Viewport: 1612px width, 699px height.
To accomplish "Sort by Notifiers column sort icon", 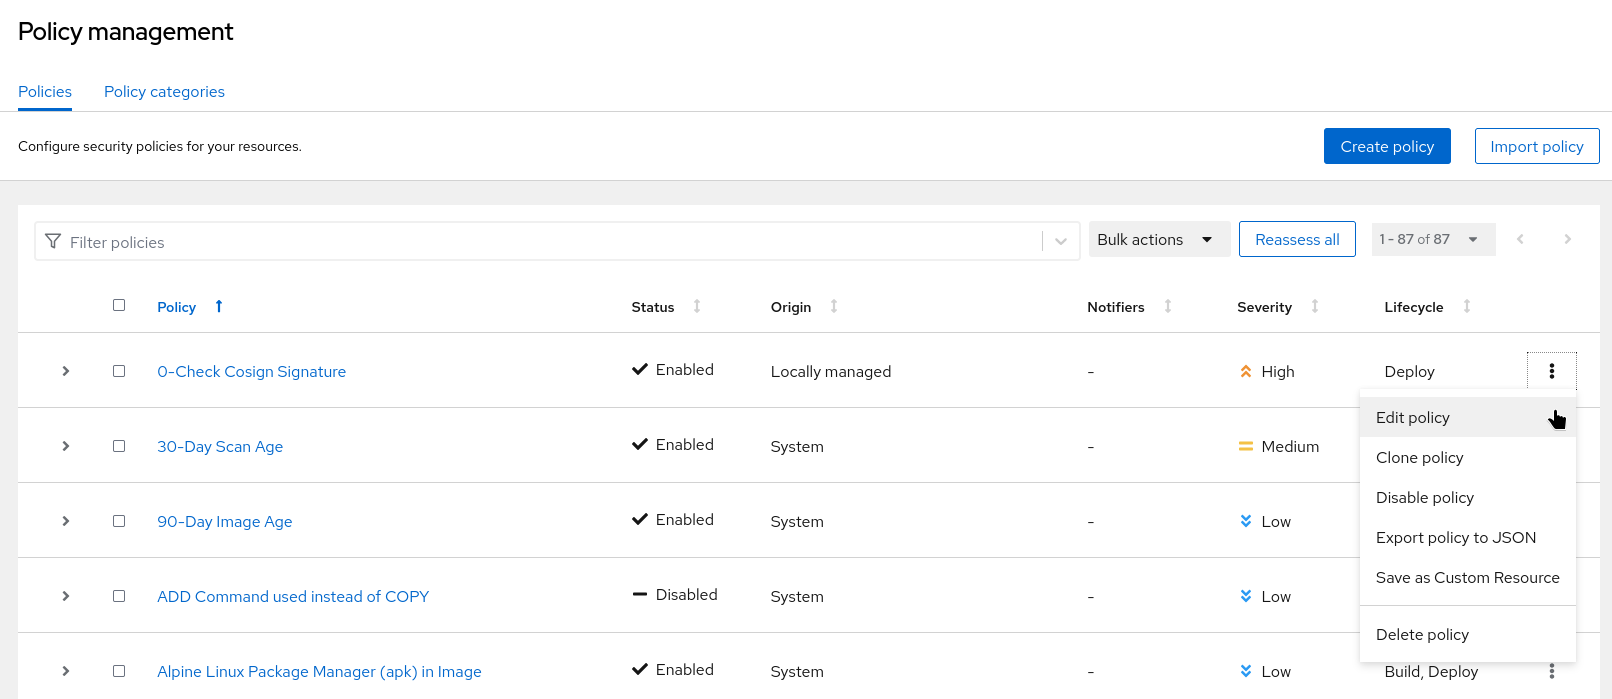I will coord(1167,306).
